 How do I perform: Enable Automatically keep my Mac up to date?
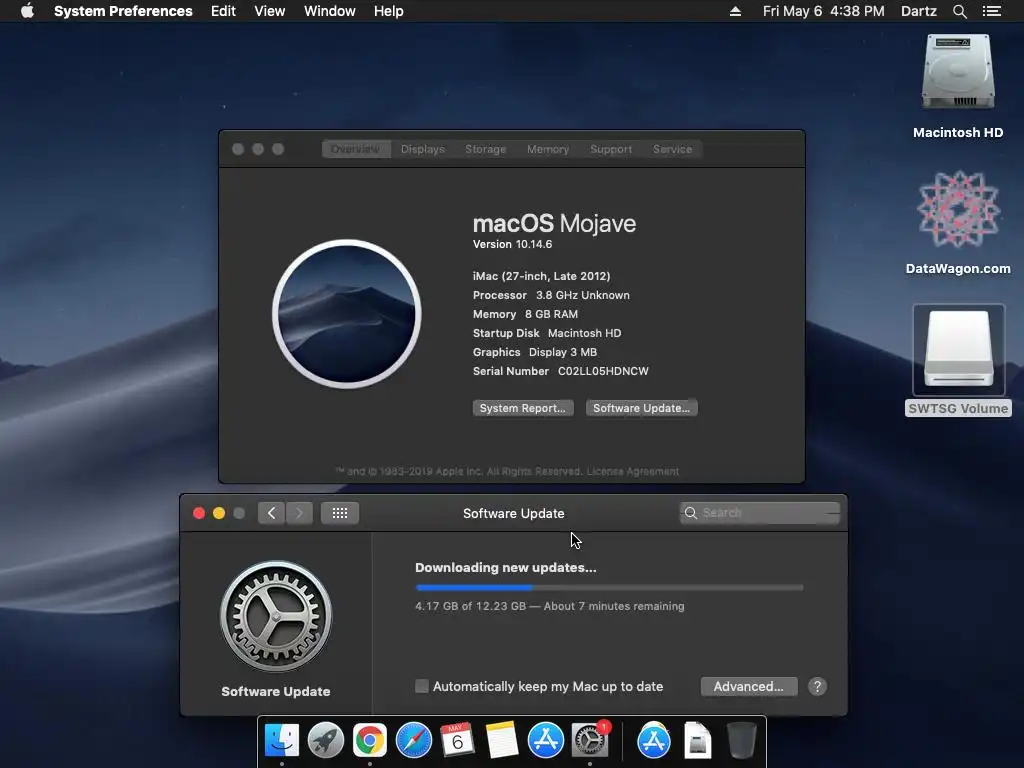point(422,686)
